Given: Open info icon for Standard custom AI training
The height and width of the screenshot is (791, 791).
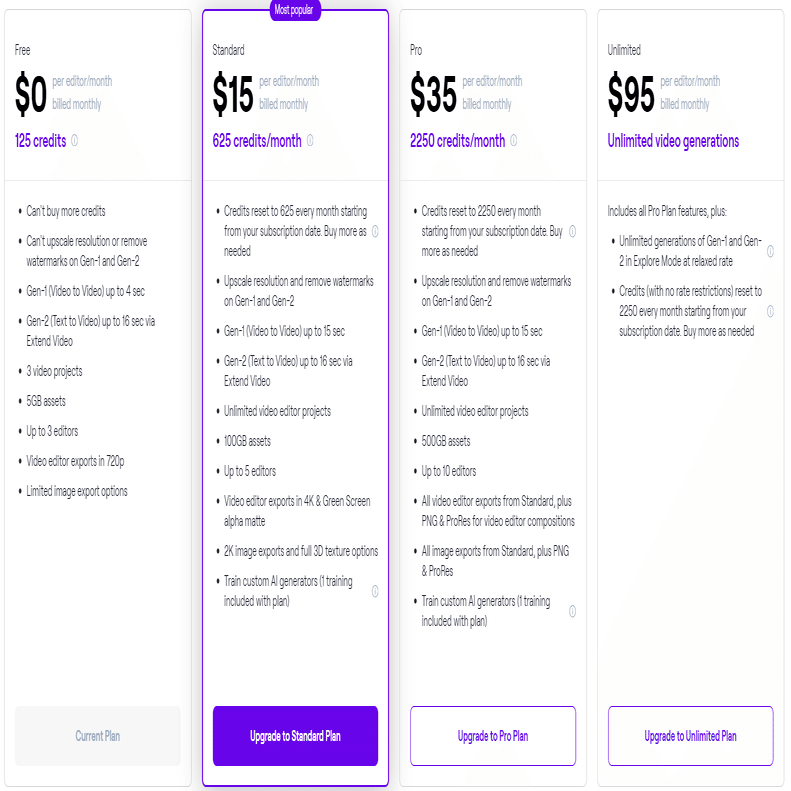Looking at the screenshot, I should tap(375, 591).
